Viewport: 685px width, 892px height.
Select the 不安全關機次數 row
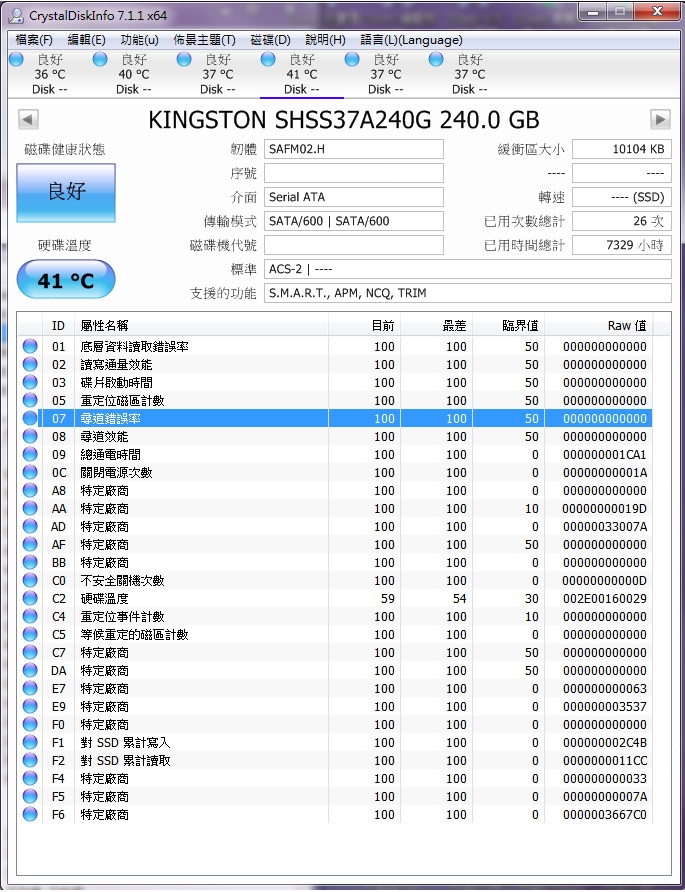coord(336,580)
